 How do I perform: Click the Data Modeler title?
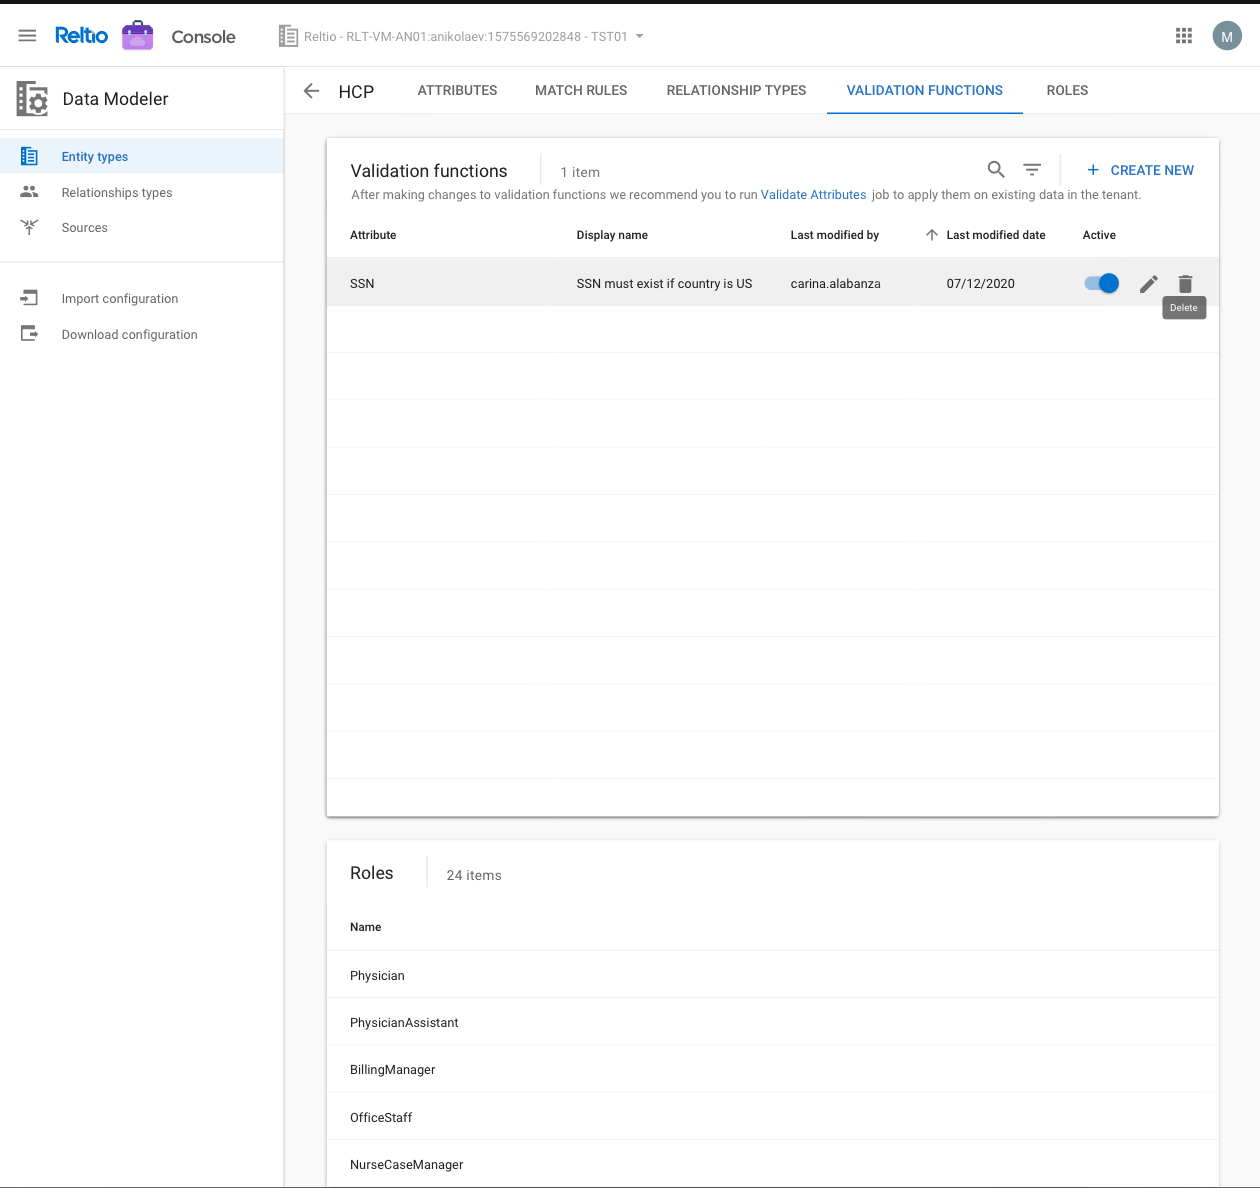pyautogui.click(x=115, y=99)
